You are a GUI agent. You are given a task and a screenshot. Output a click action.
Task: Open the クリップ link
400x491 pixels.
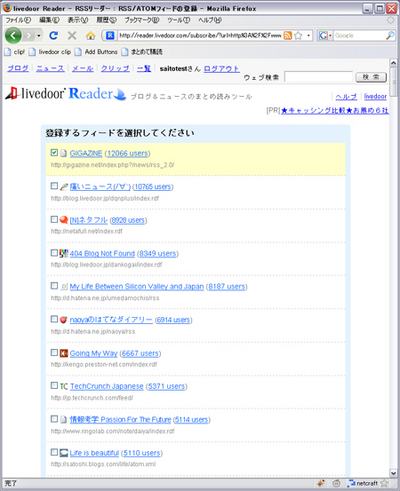click(115, 68)
